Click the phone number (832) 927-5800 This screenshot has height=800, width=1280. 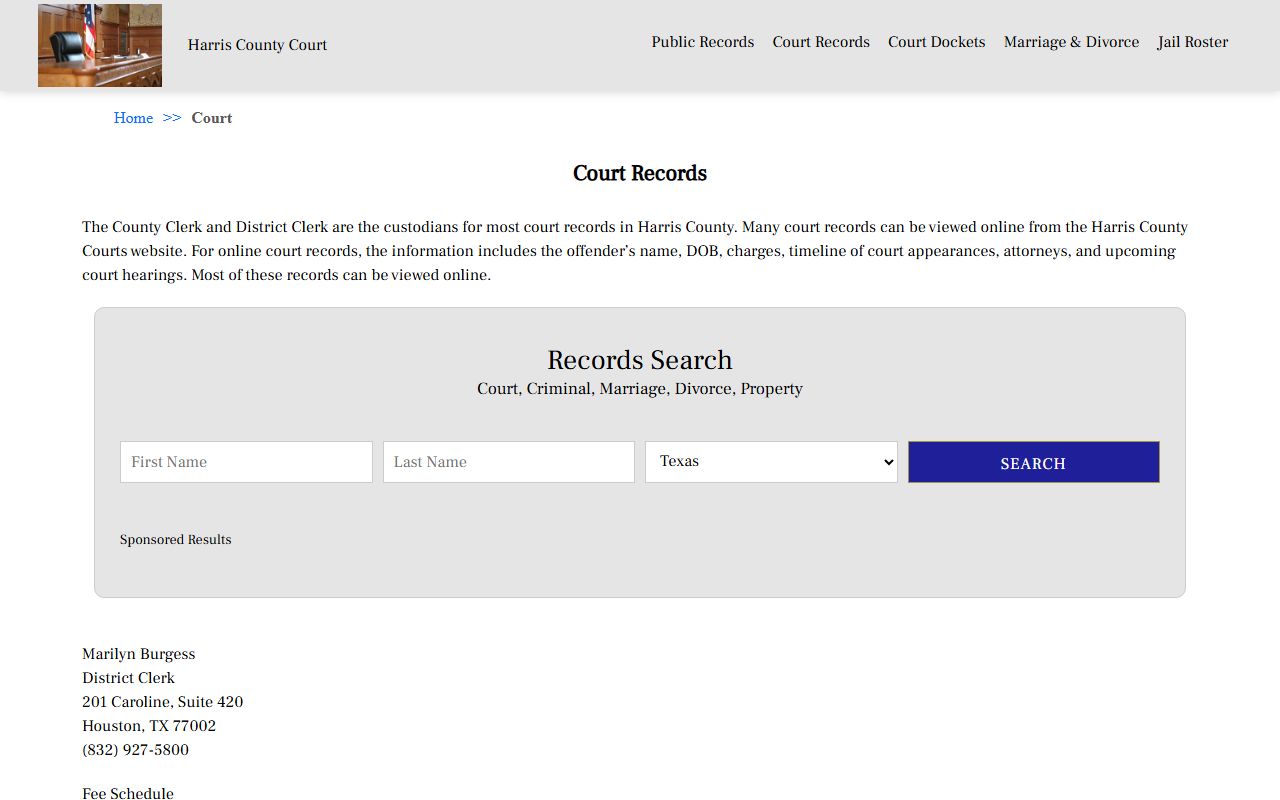[135, 750]
